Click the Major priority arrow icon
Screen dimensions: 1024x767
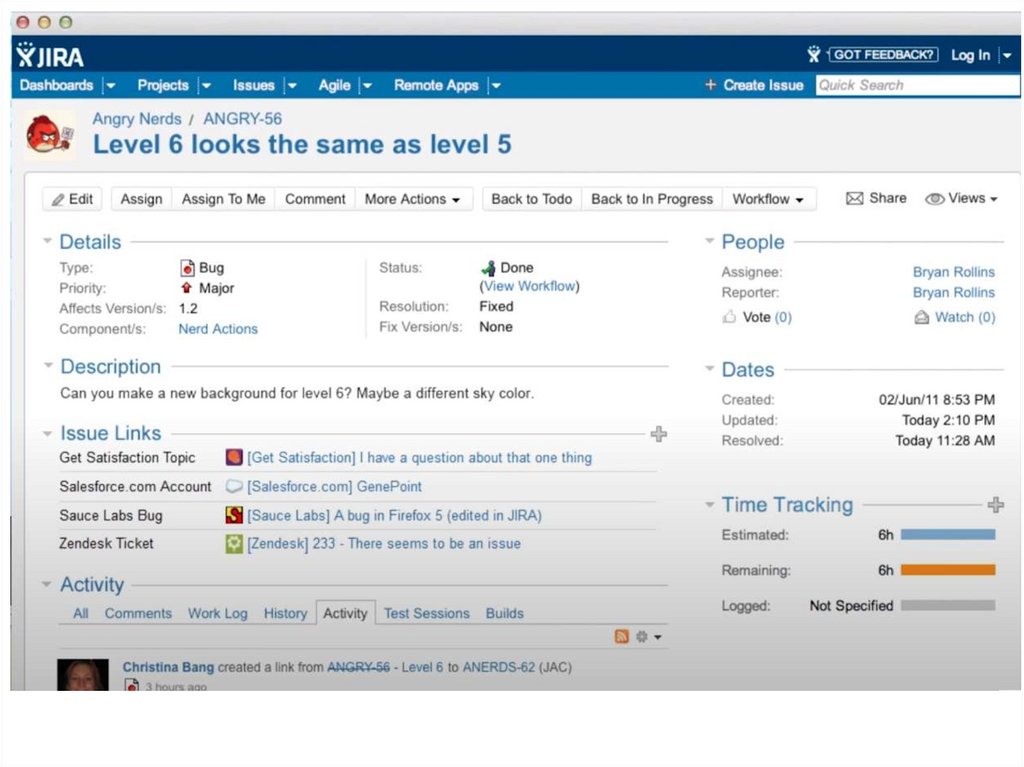point(187,288)
